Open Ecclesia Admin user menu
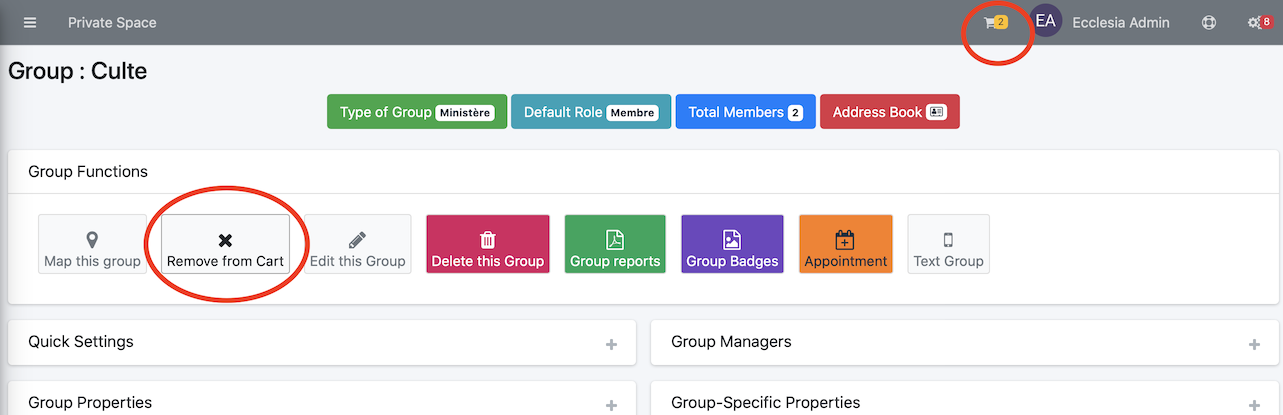 coord(1121,22)
